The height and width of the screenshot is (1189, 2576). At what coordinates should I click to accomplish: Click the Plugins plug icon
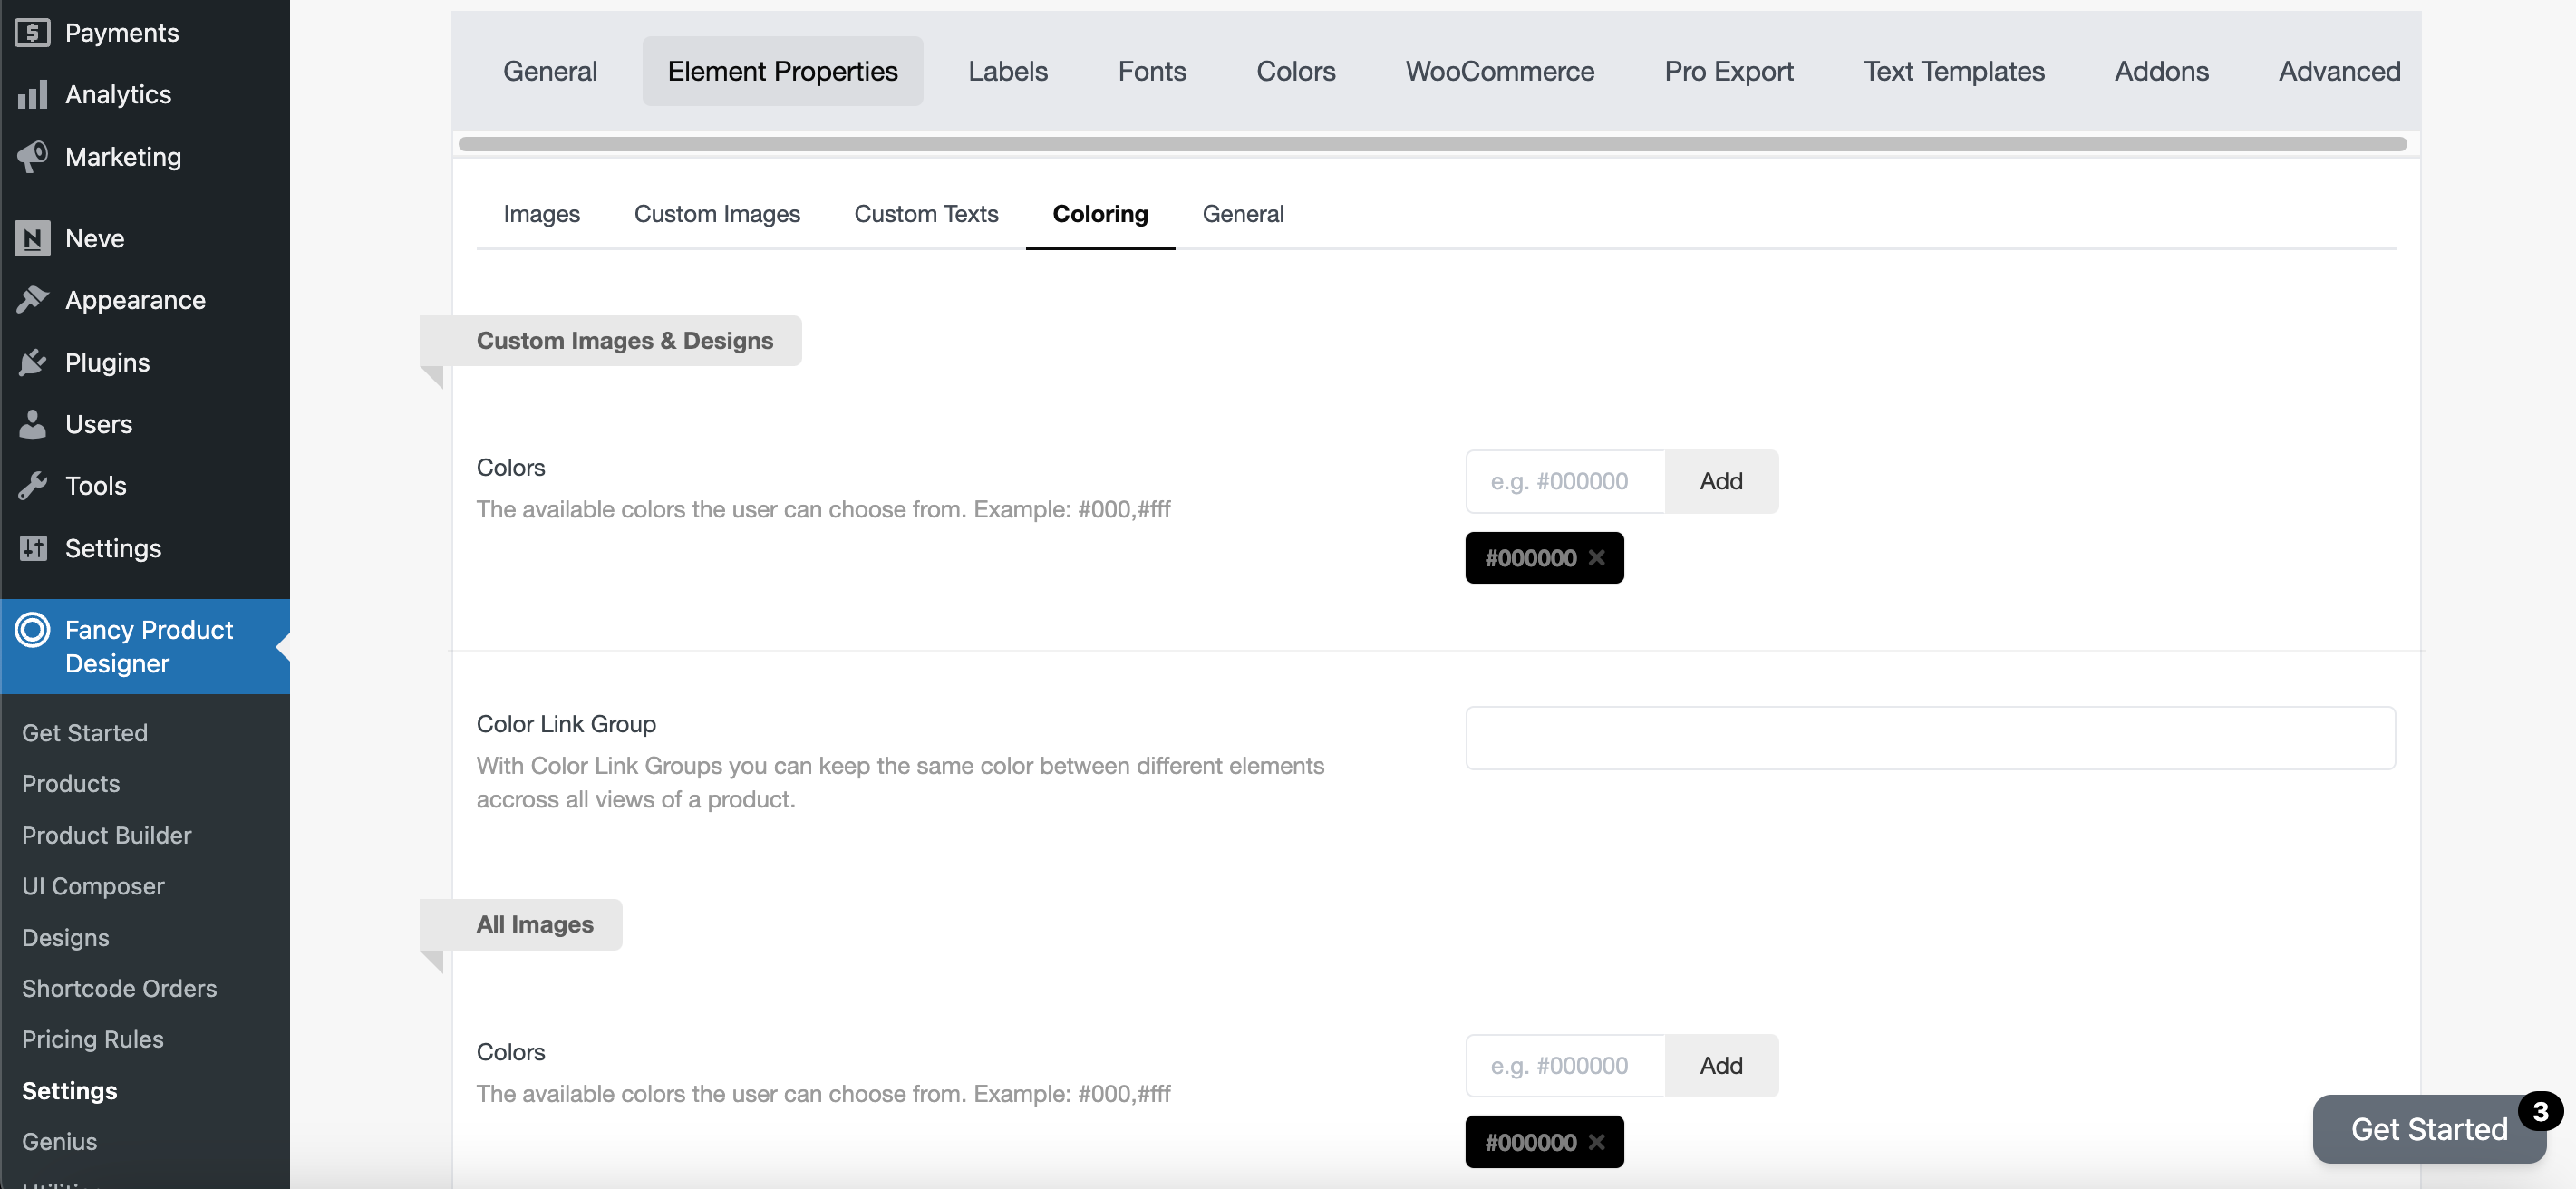[x=32, y=362]
